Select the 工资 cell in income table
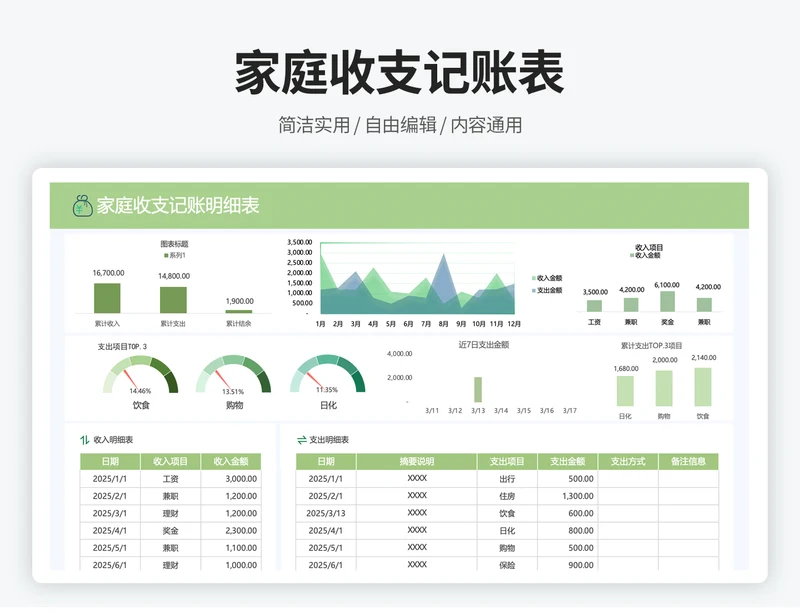 tap(170, 479)
